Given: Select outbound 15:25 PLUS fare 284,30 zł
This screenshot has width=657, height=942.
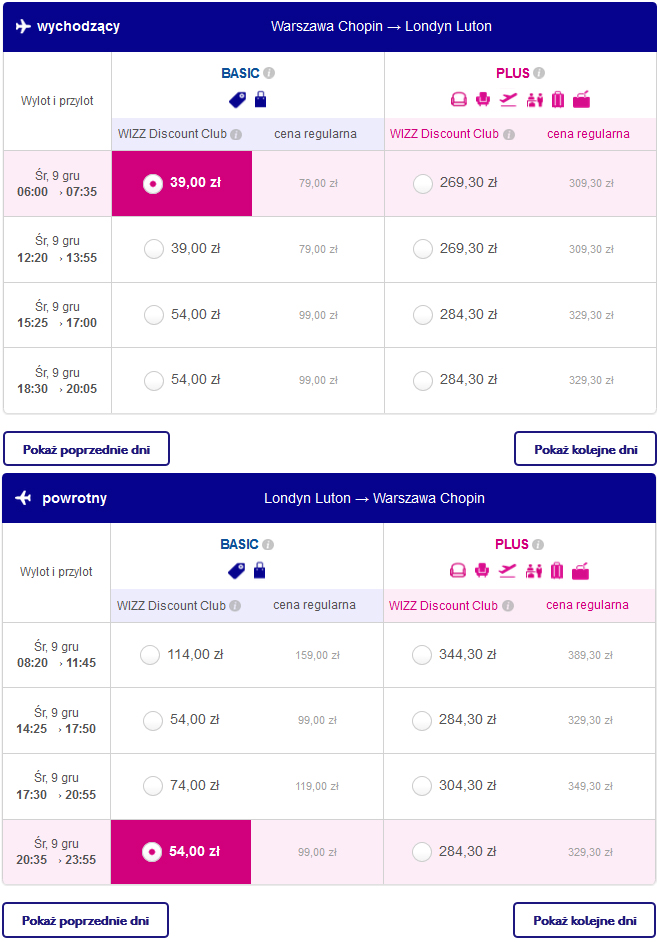Looking at the screenshot, I should (423, 315).
